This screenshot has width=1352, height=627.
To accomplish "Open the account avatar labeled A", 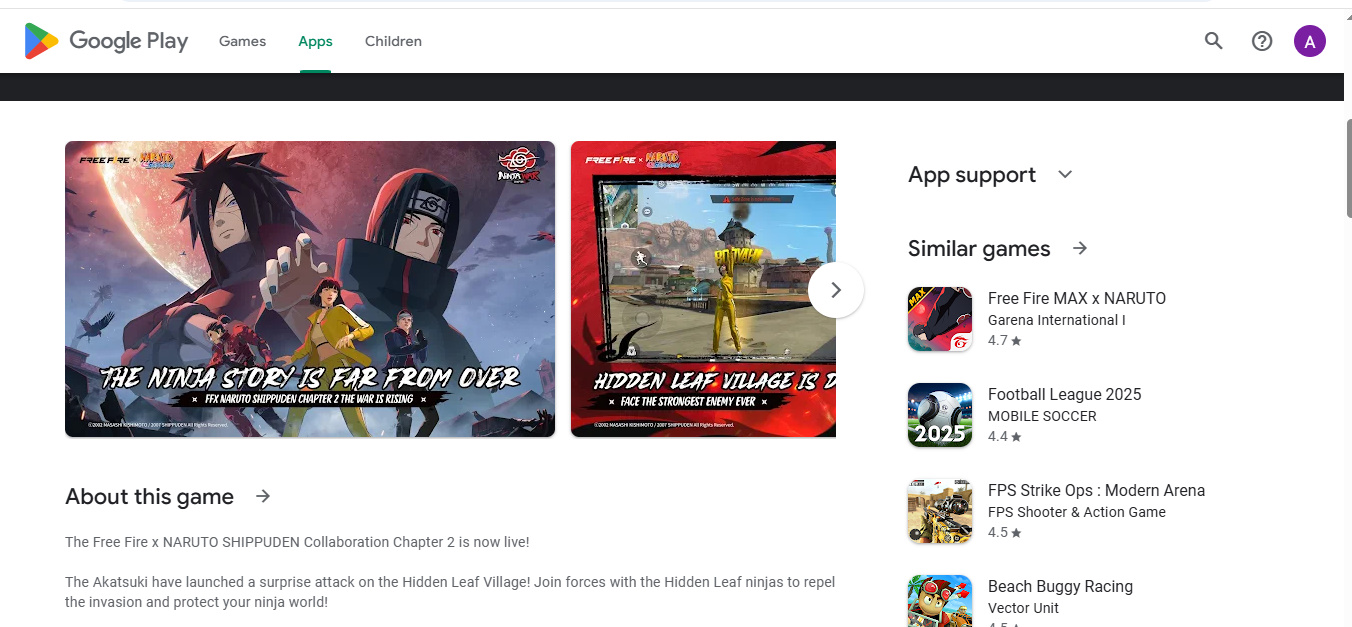I will pyautogui.click(x=1310, y=41).
